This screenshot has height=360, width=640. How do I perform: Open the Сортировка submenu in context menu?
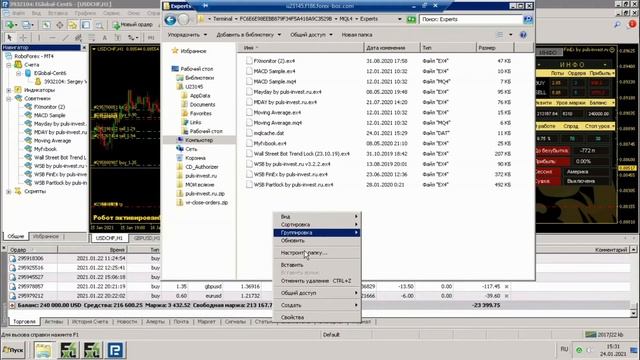coord(317,224)
